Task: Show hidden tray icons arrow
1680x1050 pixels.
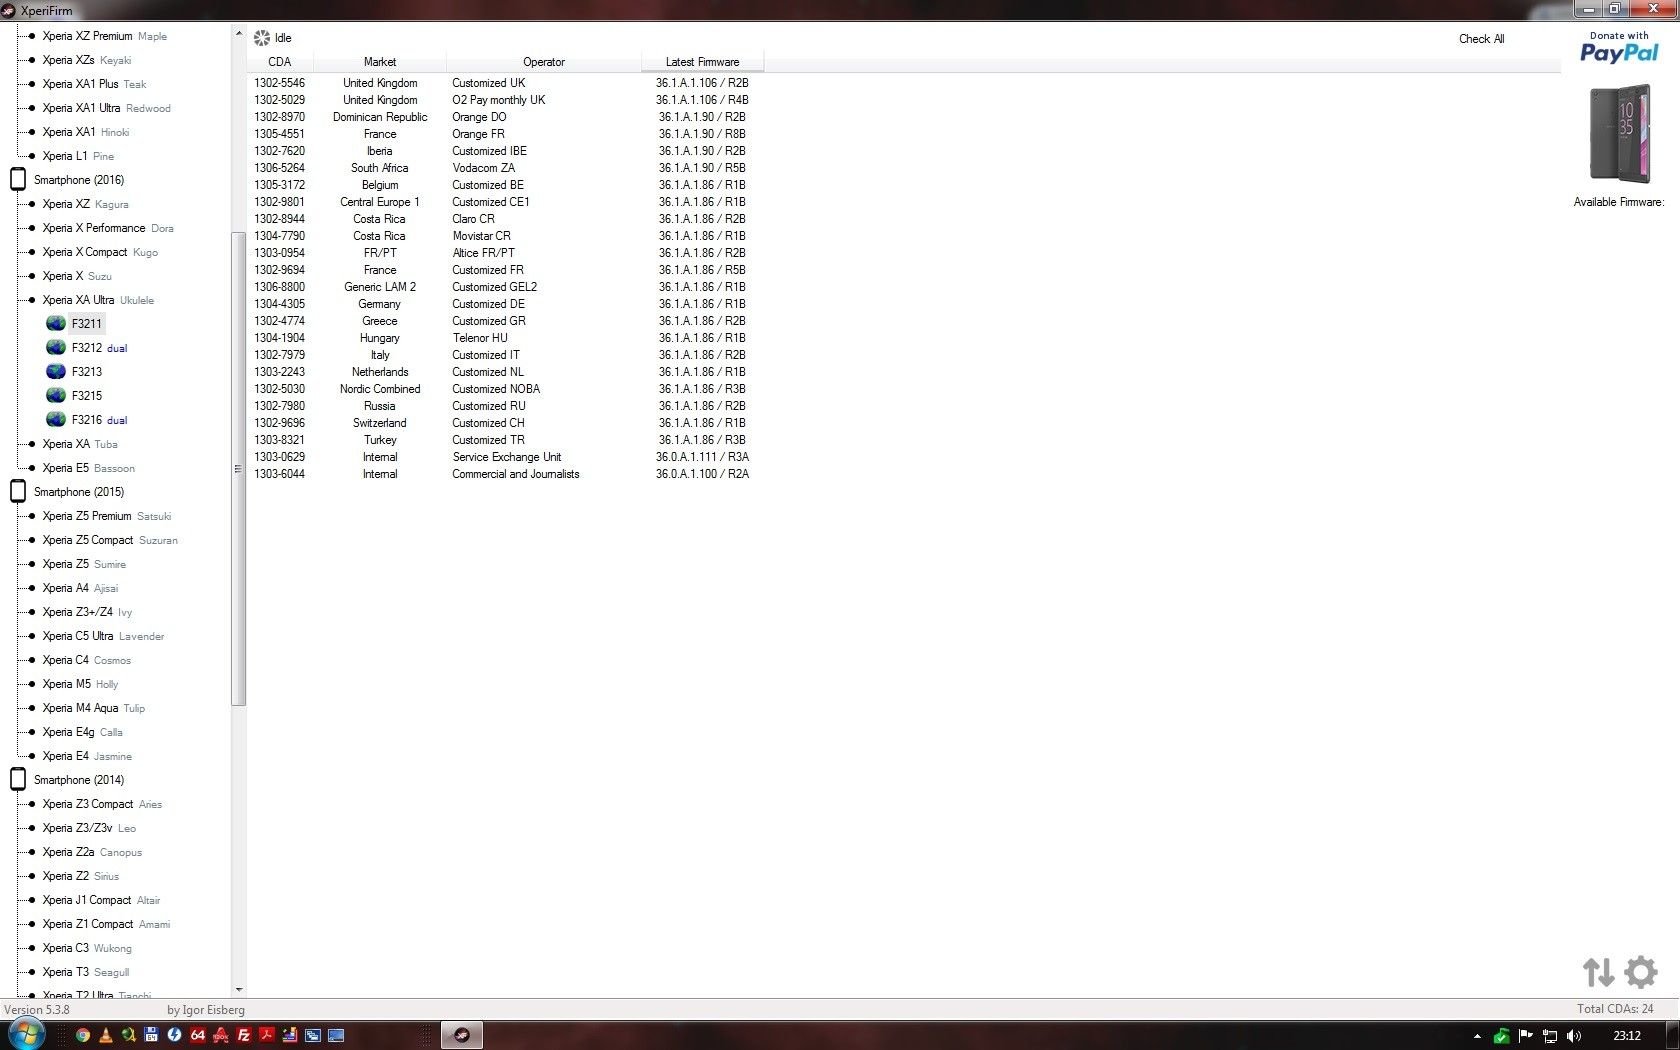Action: 1477,1036
